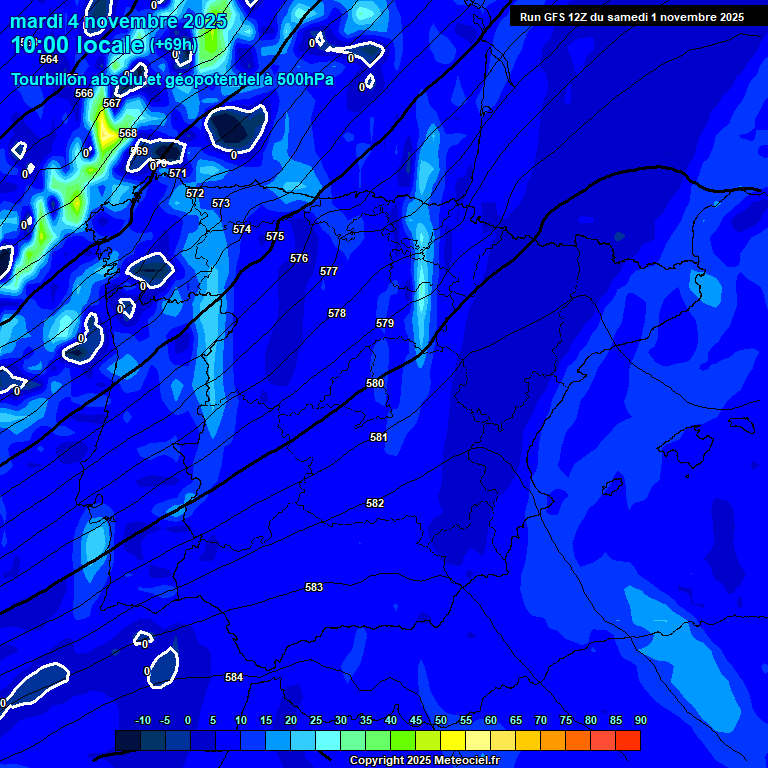Click the Run GFS 12Z header label

631,17
